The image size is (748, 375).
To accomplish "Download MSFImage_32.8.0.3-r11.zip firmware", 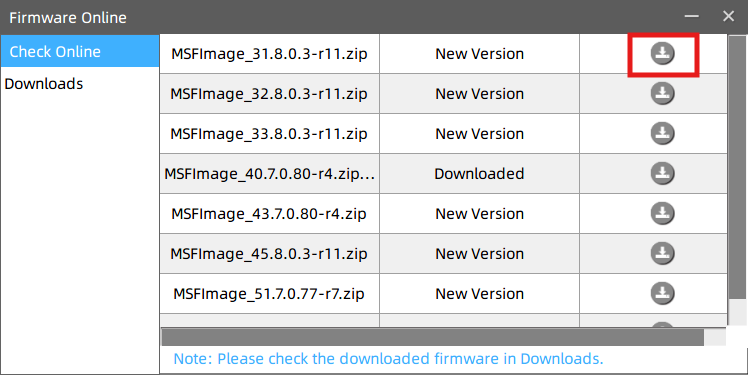I will click(663, 94).
